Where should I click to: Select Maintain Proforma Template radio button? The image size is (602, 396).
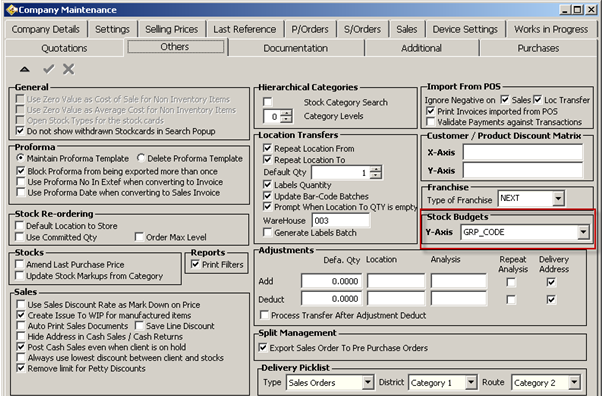coord(20,158)
